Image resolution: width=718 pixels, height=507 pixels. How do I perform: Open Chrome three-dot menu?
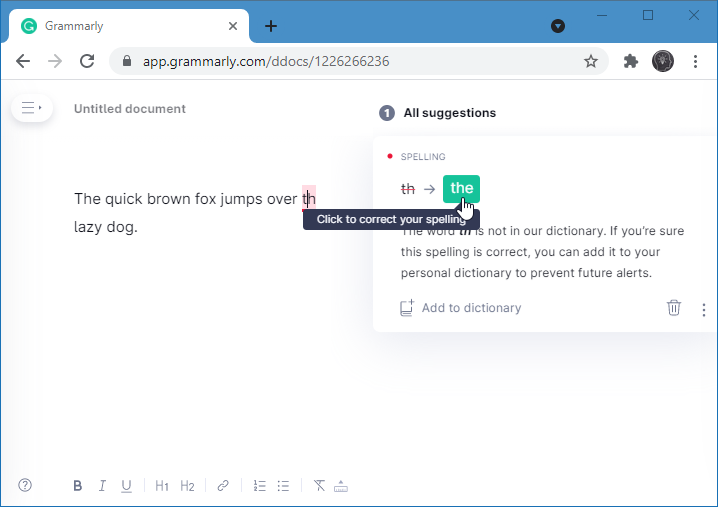tap(695, 61)
